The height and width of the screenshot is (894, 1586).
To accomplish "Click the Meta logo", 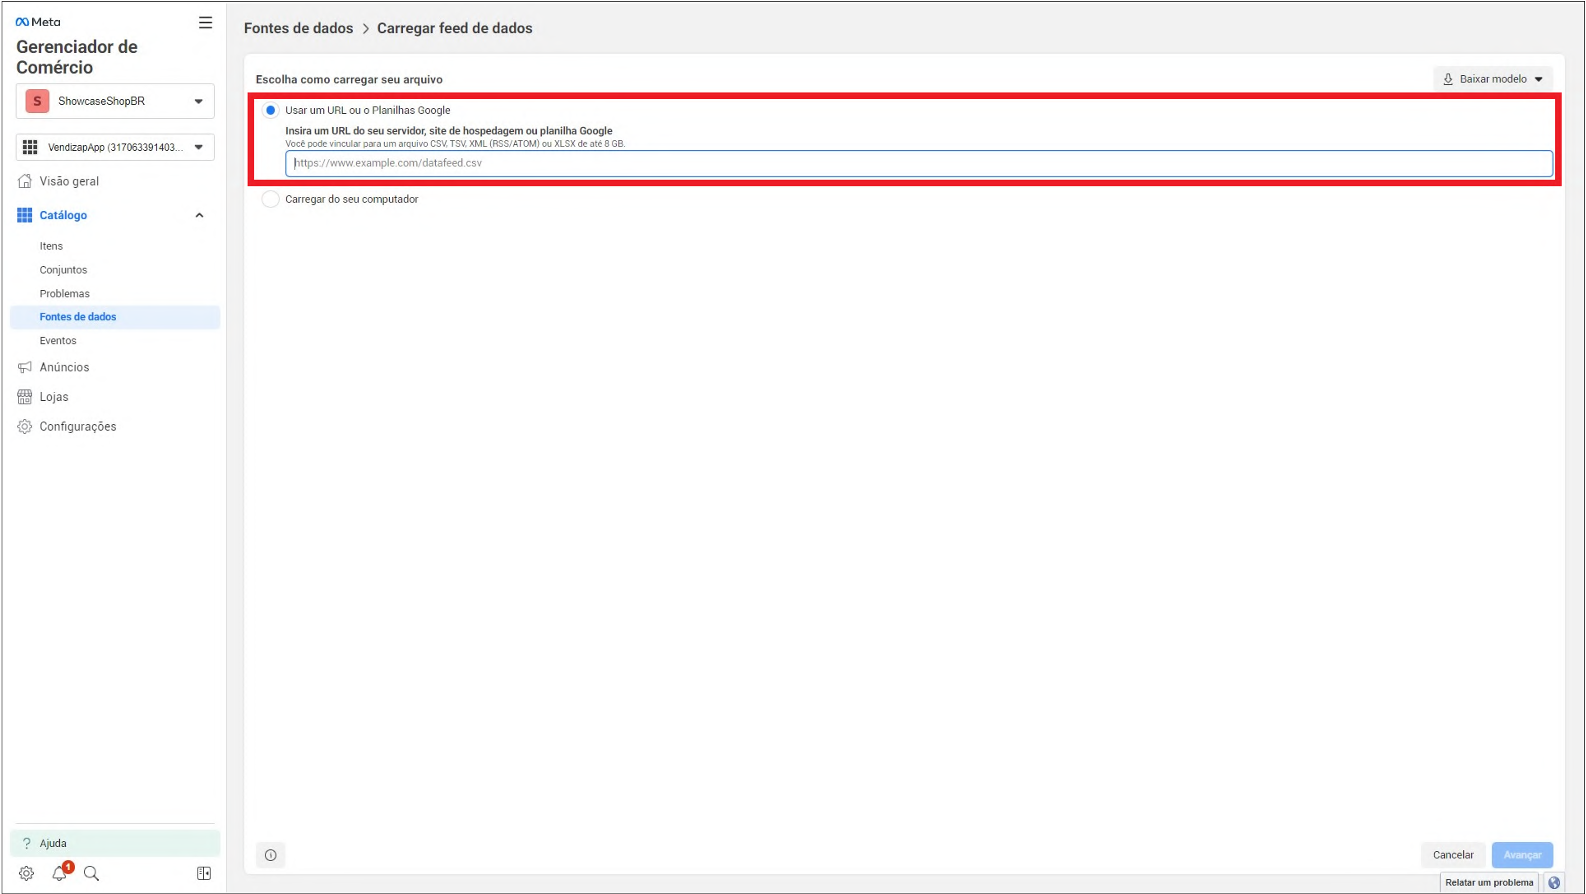I will click(38, 22).
